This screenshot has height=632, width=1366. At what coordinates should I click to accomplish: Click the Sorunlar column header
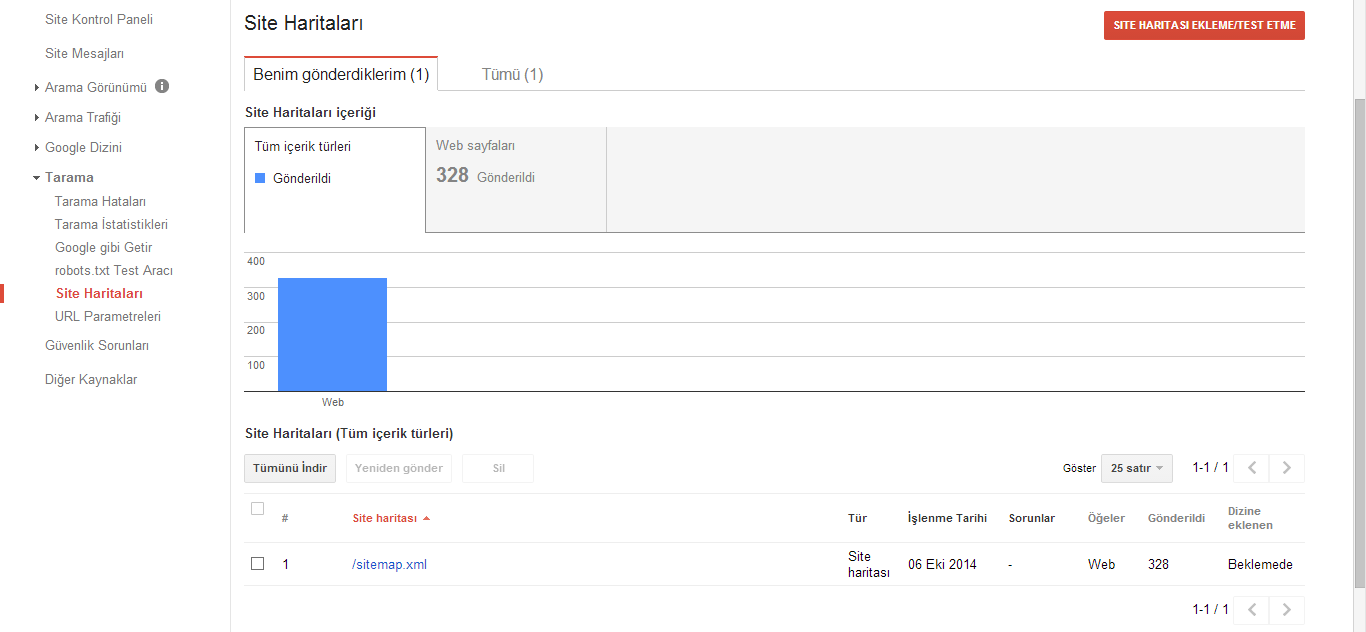[1032, 518]
